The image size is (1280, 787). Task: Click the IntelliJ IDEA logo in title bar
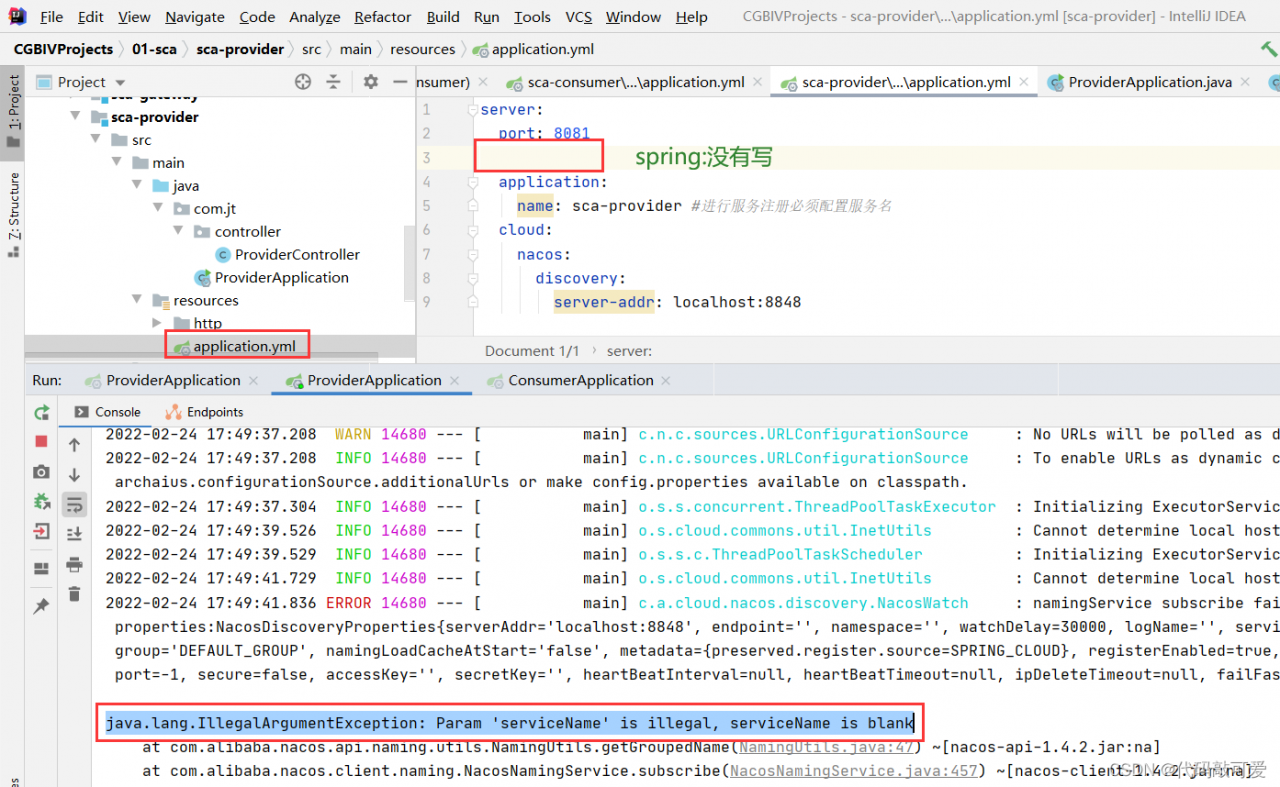[x=19, y=17]
